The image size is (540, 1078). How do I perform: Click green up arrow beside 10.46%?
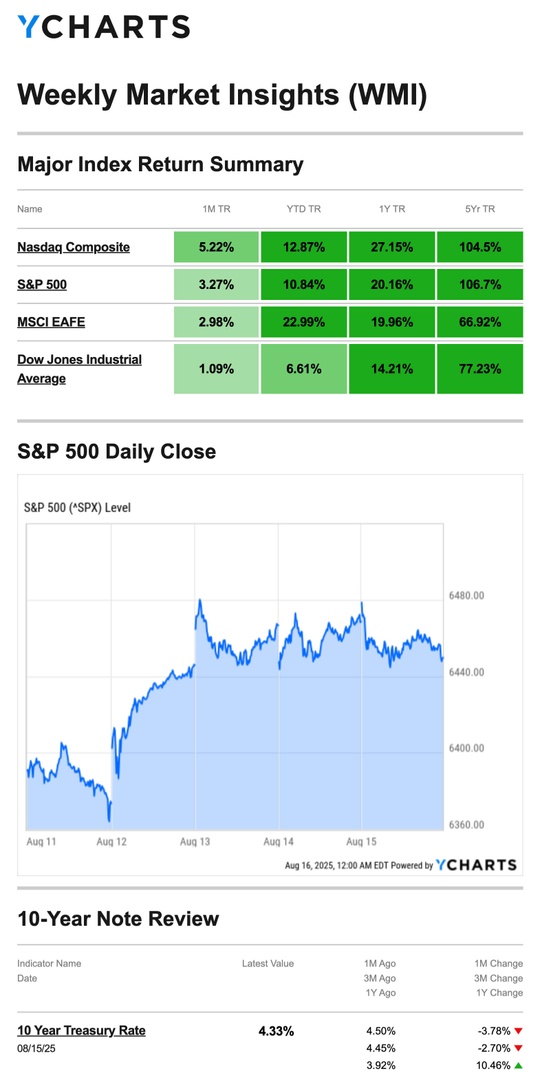(517, 1065)
